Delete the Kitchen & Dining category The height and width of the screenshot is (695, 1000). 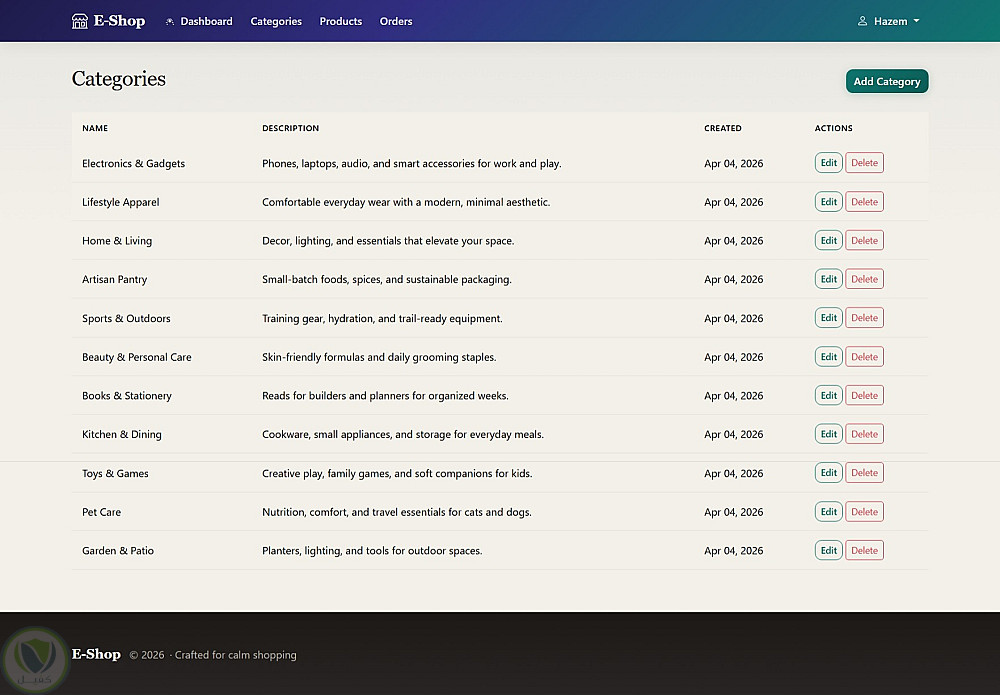coord(864,434)
